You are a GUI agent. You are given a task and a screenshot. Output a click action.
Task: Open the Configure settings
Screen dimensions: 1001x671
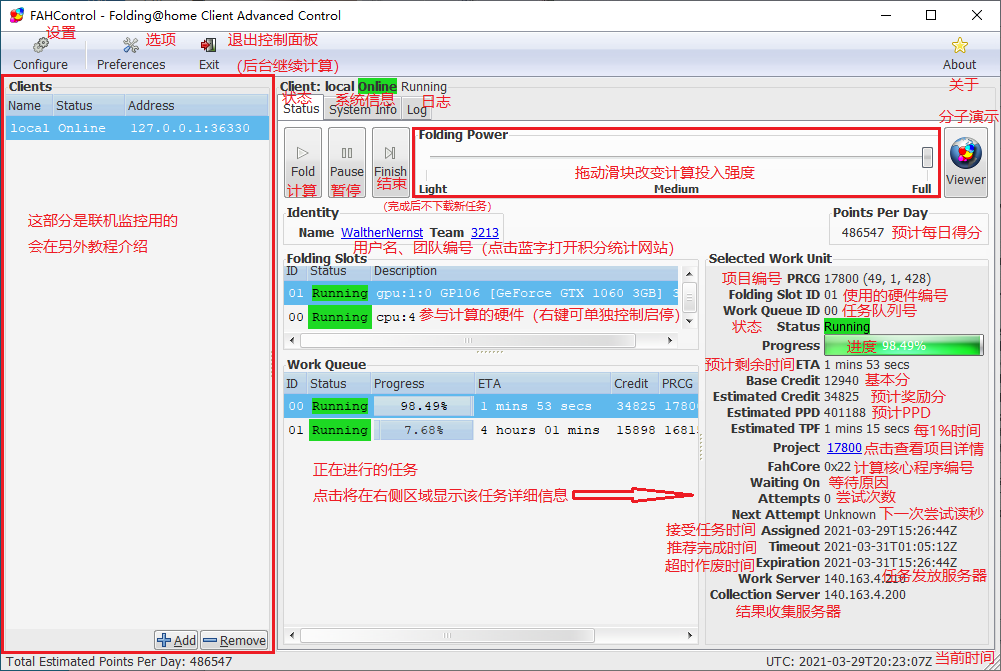[x=40, y=54]
